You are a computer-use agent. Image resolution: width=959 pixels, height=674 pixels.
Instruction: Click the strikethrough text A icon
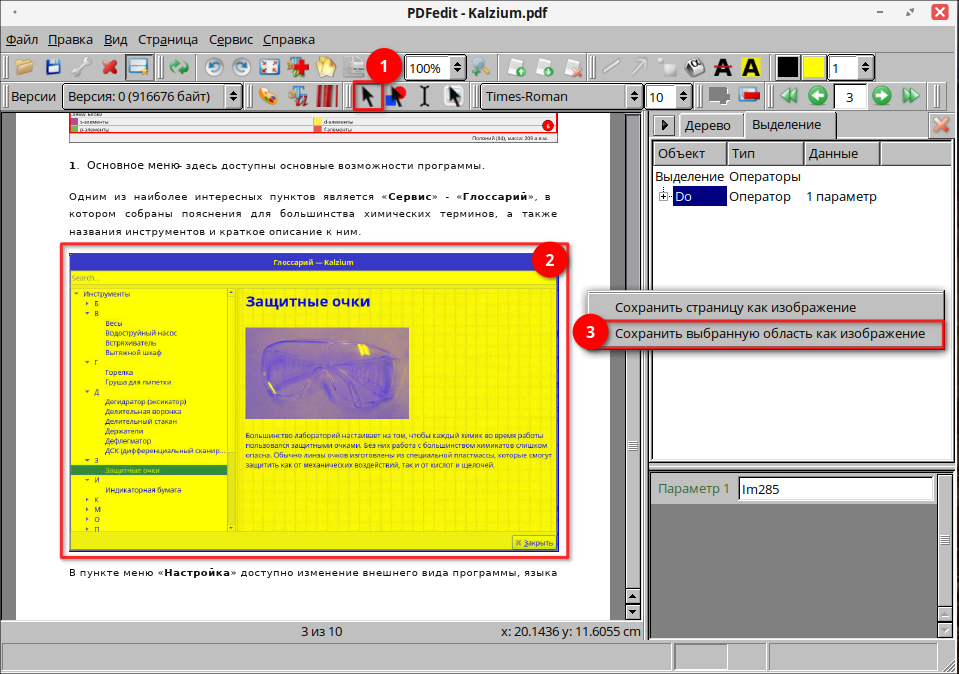724,68
